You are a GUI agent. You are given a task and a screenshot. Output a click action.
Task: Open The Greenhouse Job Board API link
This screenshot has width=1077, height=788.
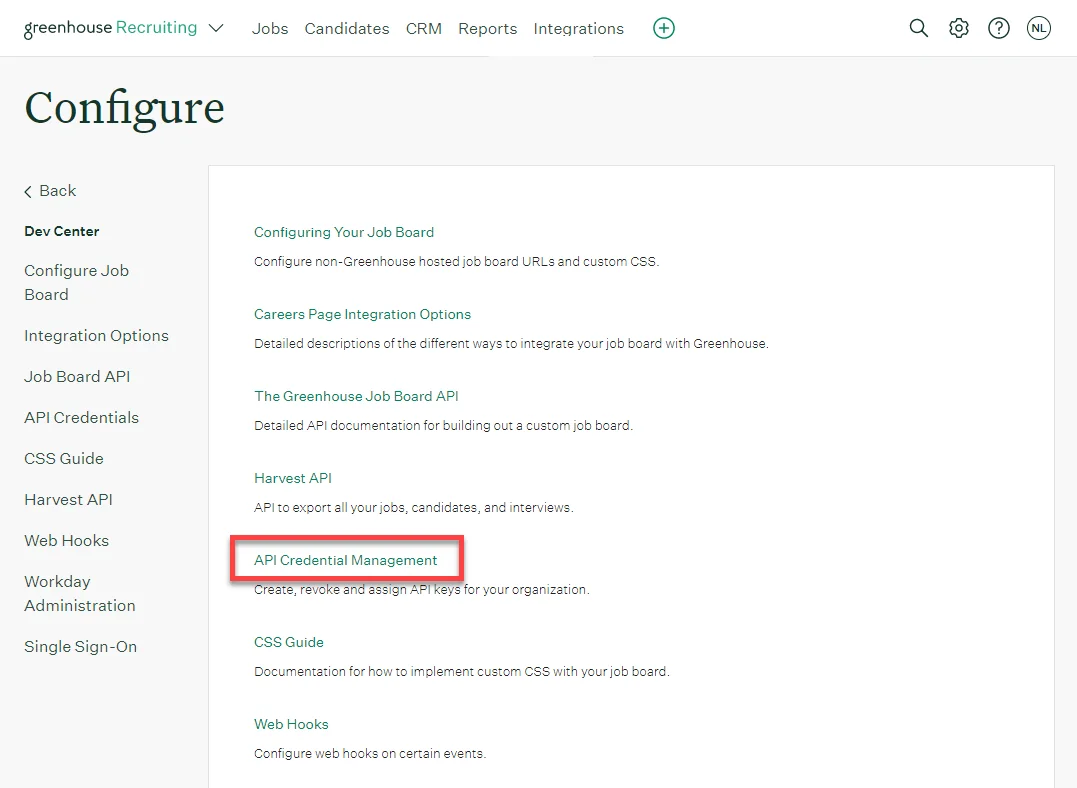click(x=356, y=396)
